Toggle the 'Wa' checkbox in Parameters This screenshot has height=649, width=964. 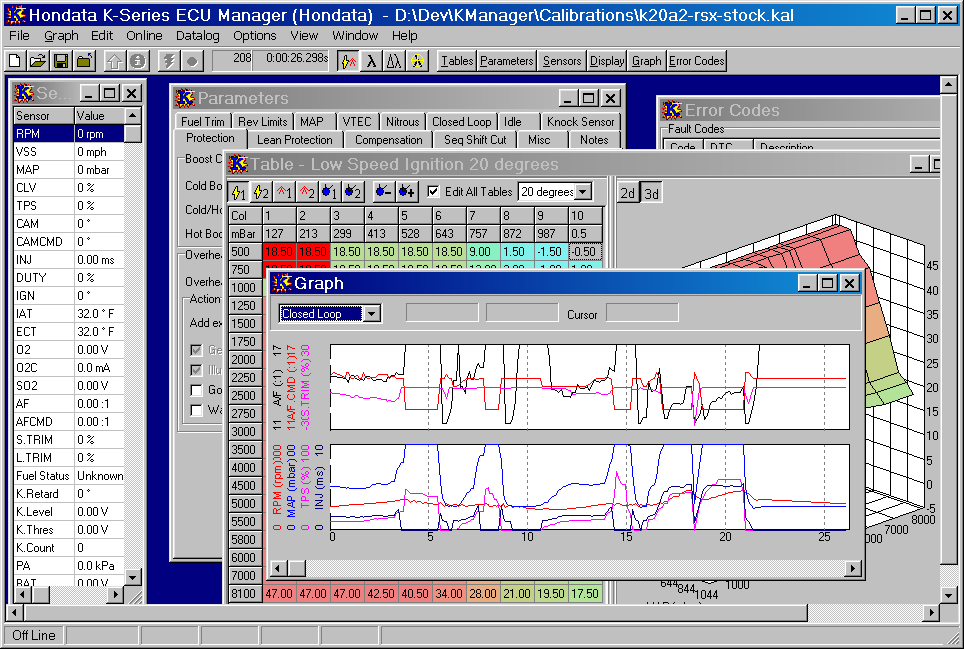tap(196, 410)
